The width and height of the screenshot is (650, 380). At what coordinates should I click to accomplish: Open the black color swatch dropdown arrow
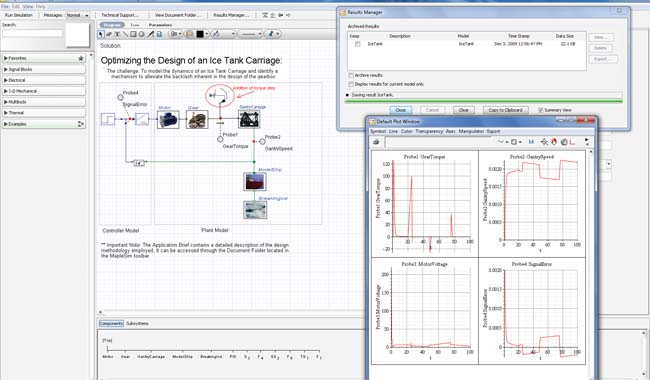click(206, 34)
